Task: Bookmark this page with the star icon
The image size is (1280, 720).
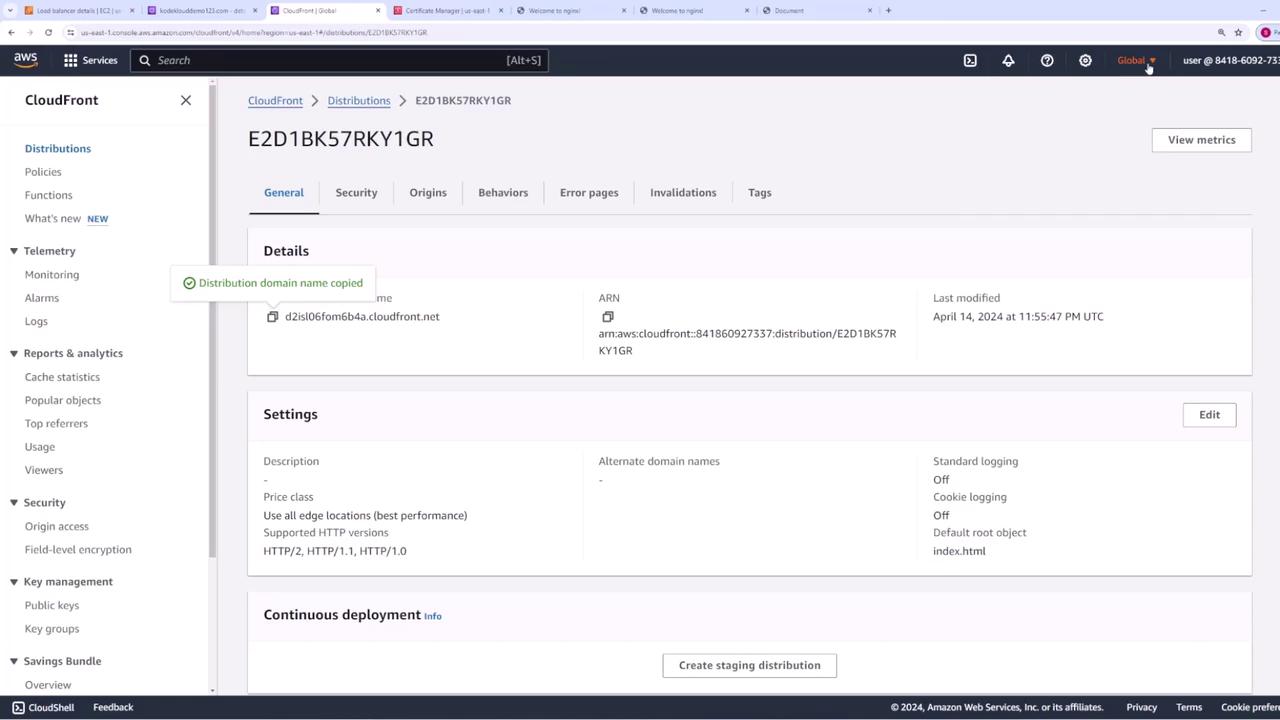Action: coord(1238,32)
